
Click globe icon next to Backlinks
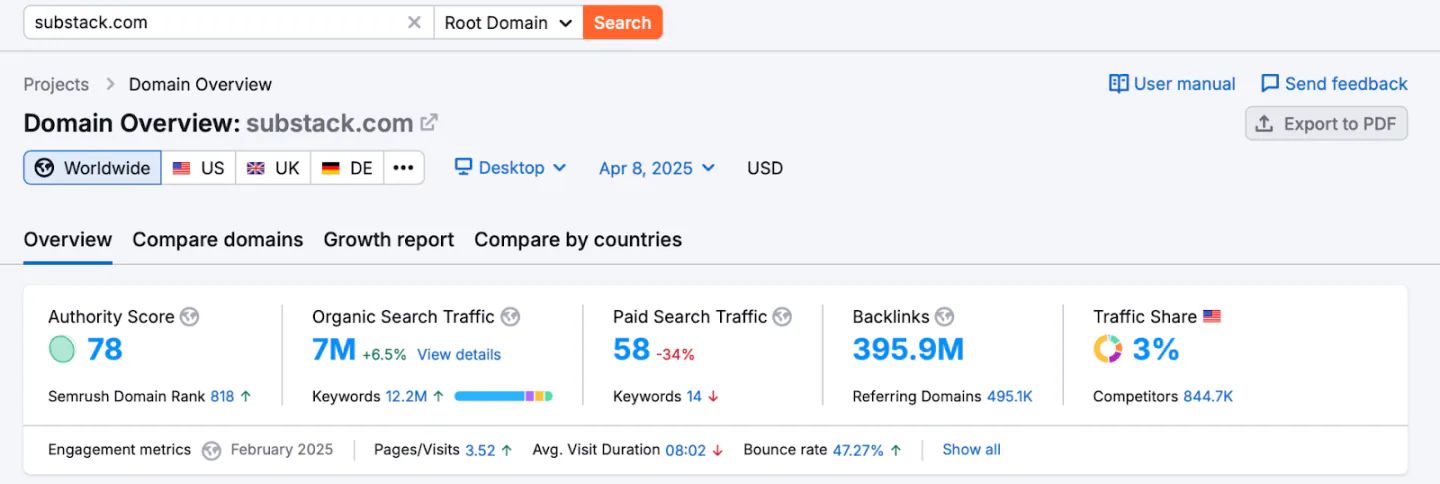pos(944,317)
